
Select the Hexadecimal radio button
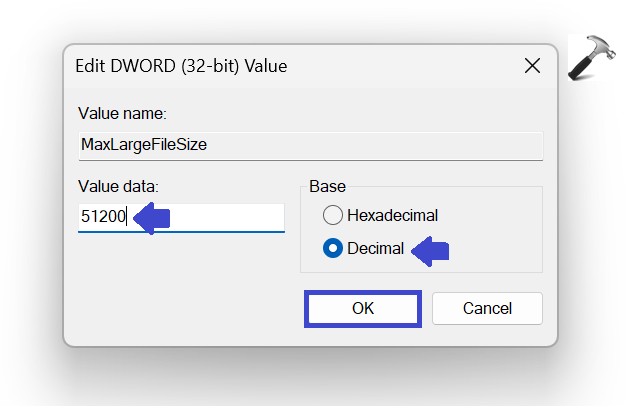332,215
